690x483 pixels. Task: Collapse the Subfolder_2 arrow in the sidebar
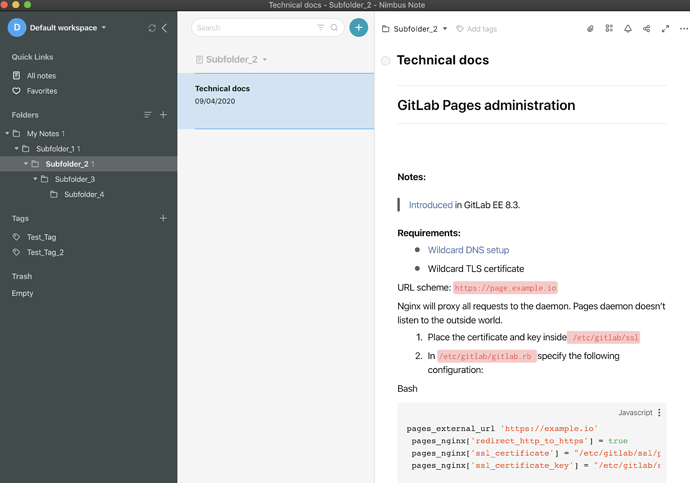click(26, 164)
